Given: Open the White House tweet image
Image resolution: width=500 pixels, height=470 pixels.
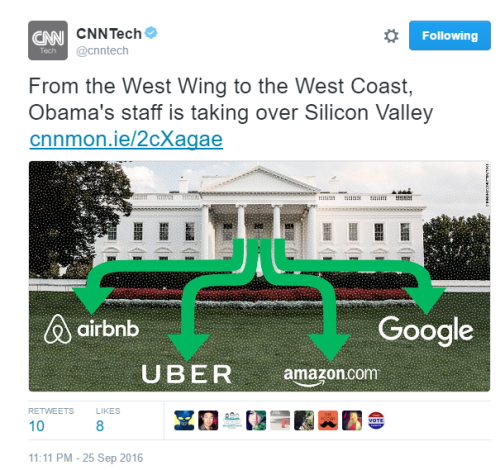Looking at the screenshot, I should click(x=259, y=276).
